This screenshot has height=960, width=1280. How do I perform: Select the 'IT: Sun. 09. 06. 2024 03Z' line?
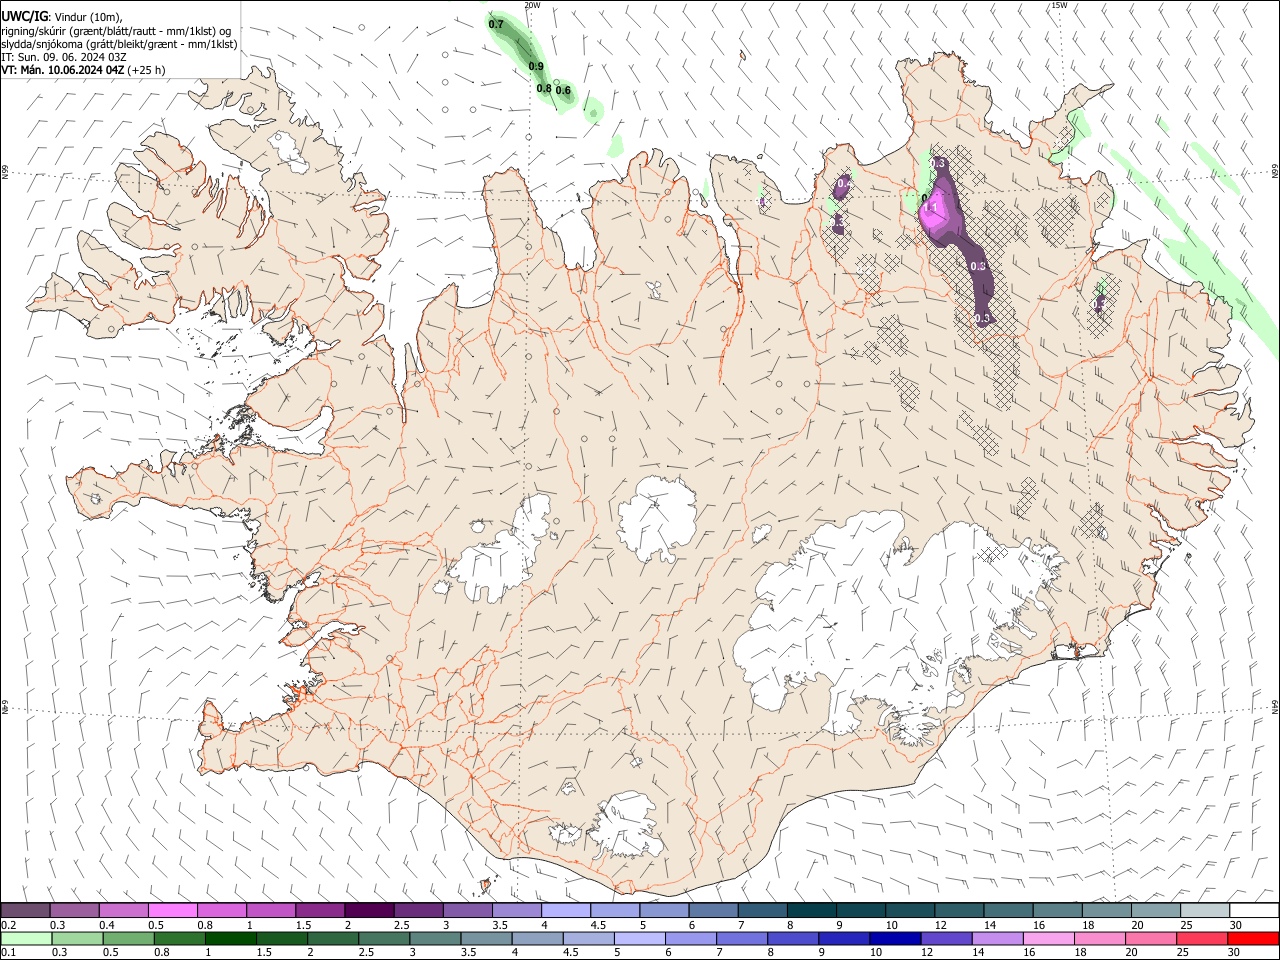64,57
